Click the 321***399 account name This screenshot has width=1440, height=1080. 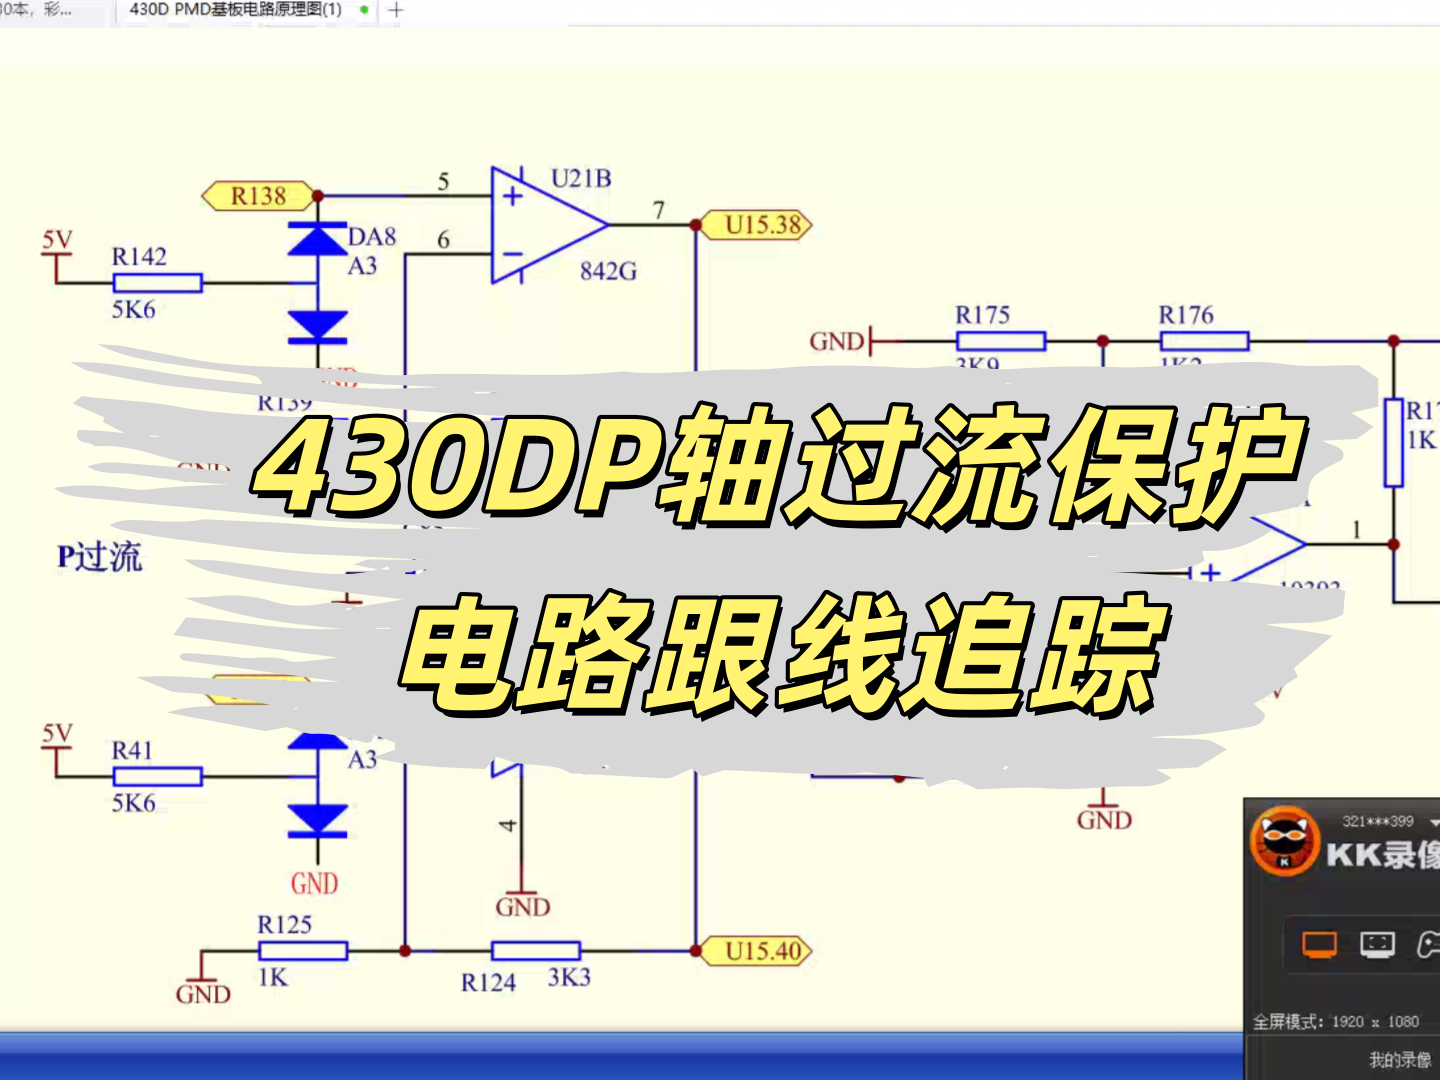coord(1378,821)
